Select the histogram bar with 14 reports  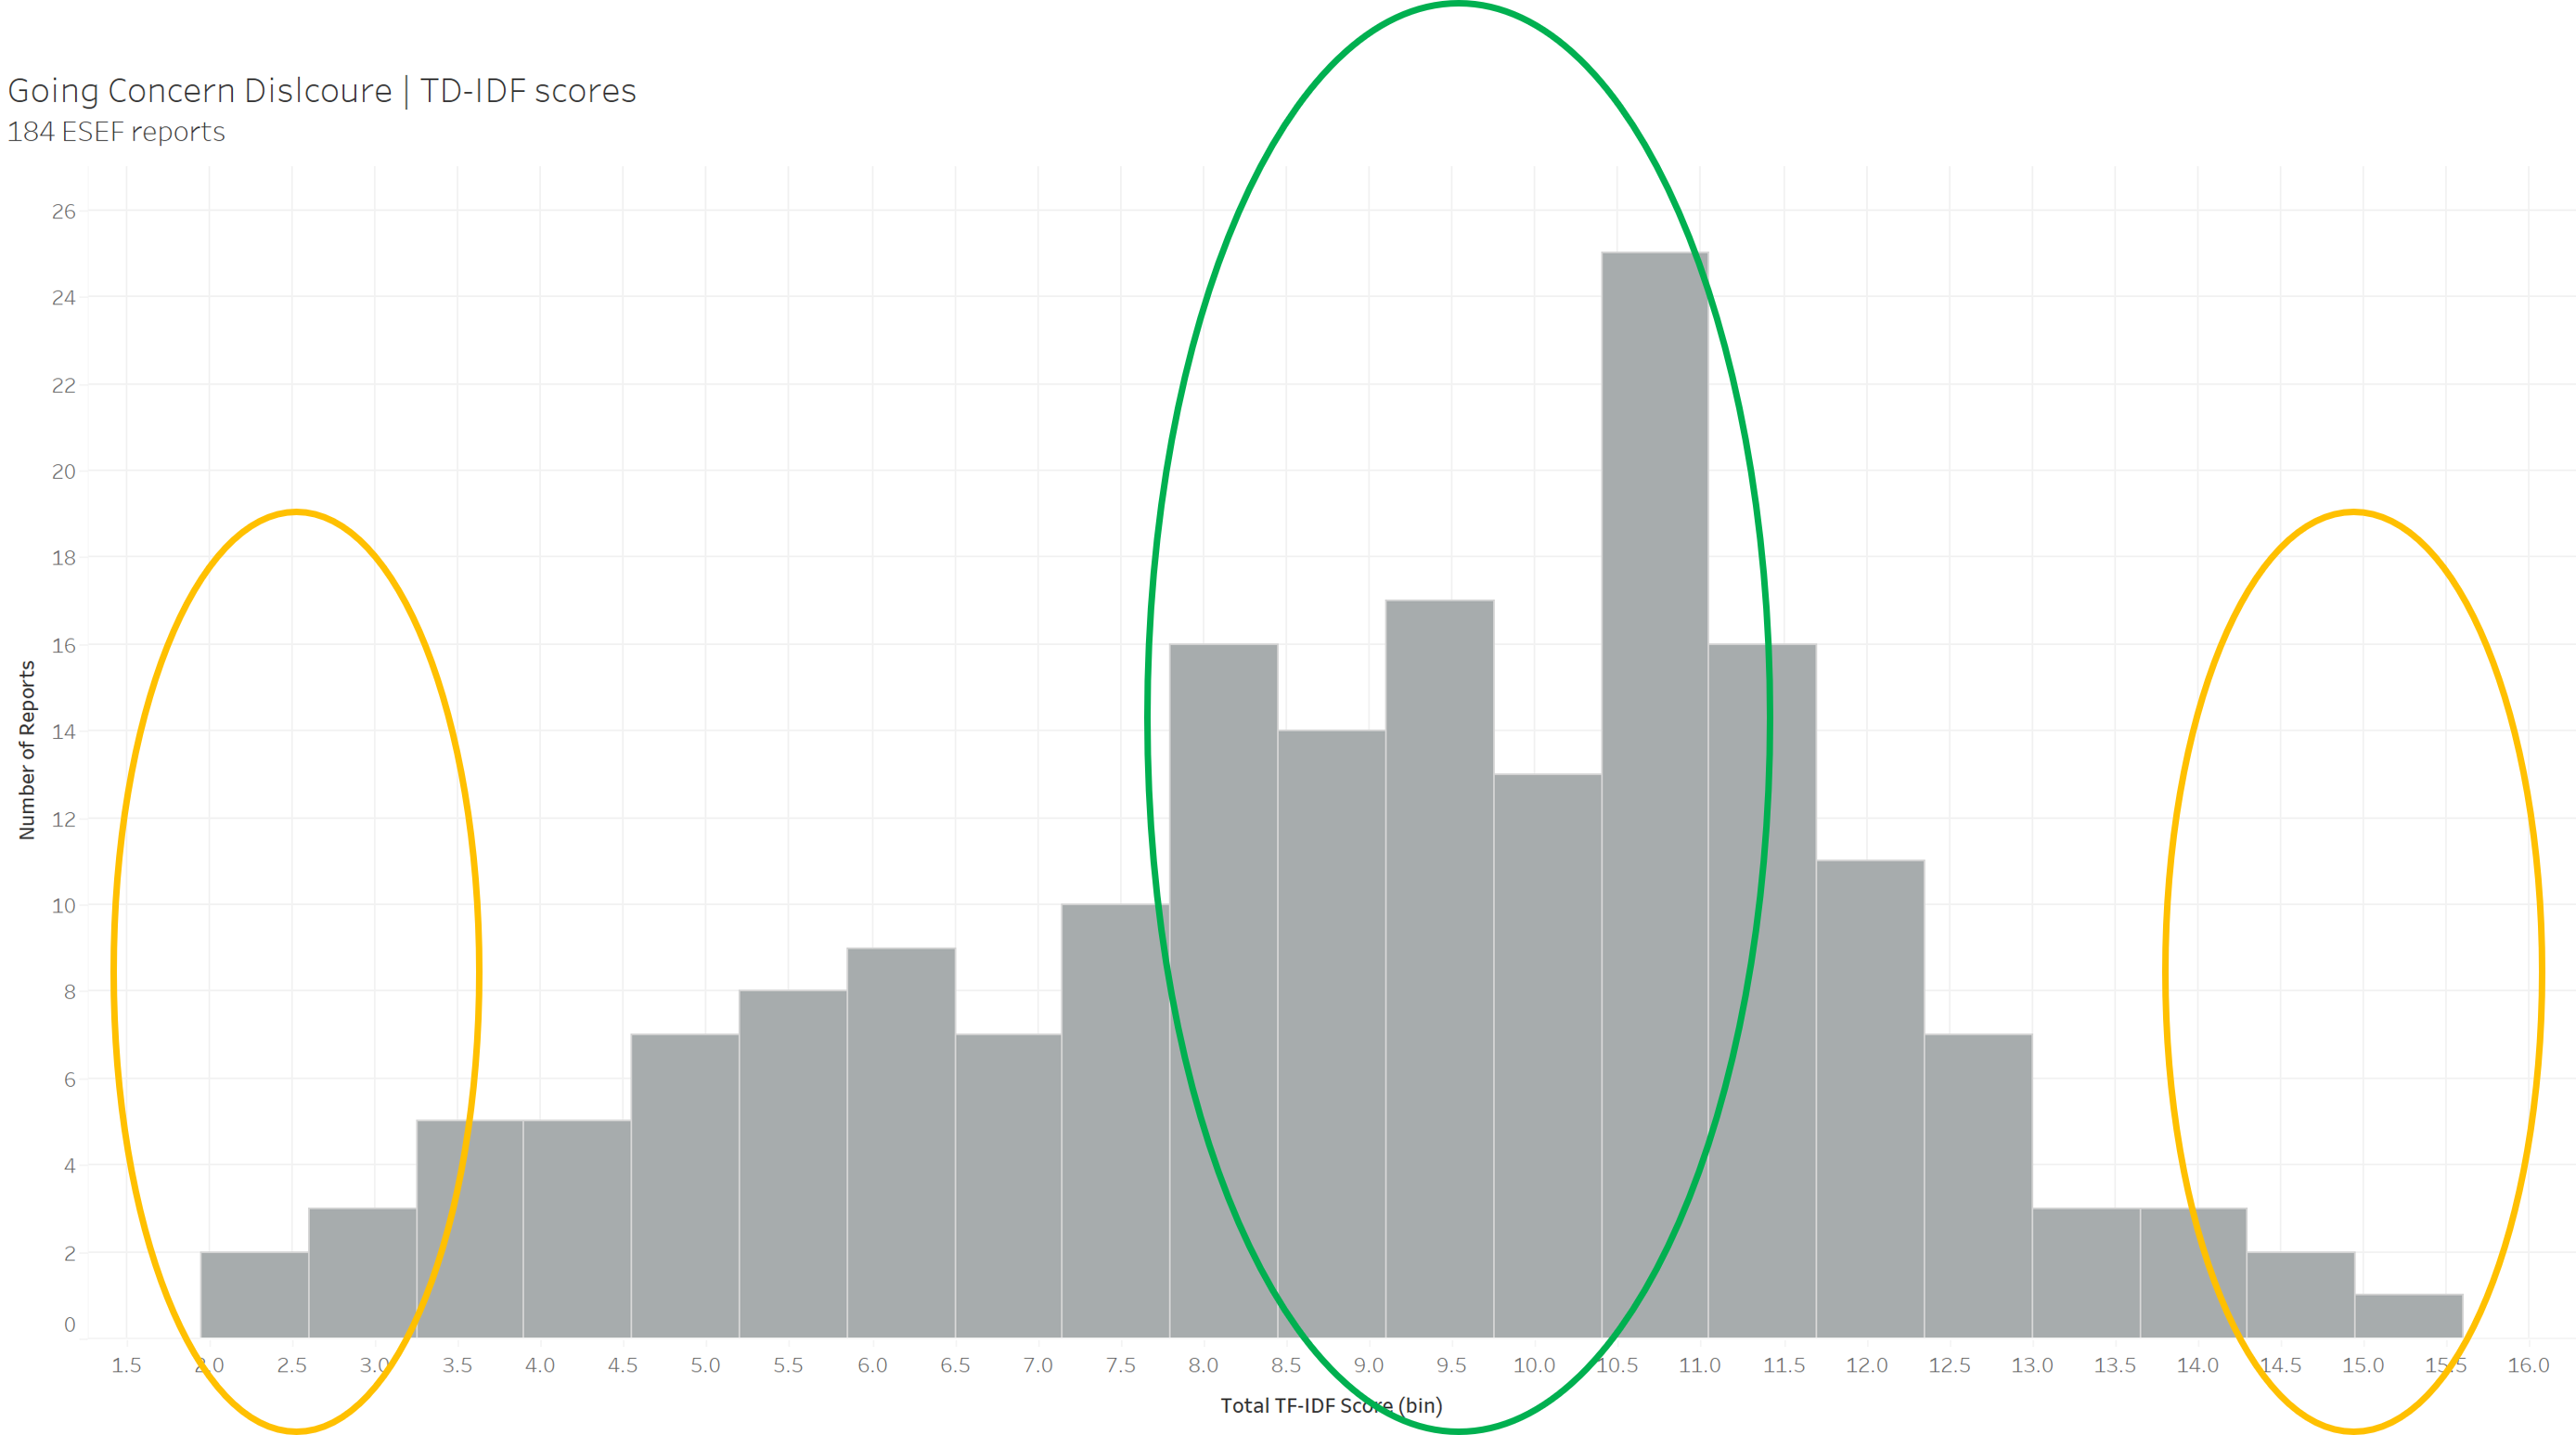point(1332,1034)
